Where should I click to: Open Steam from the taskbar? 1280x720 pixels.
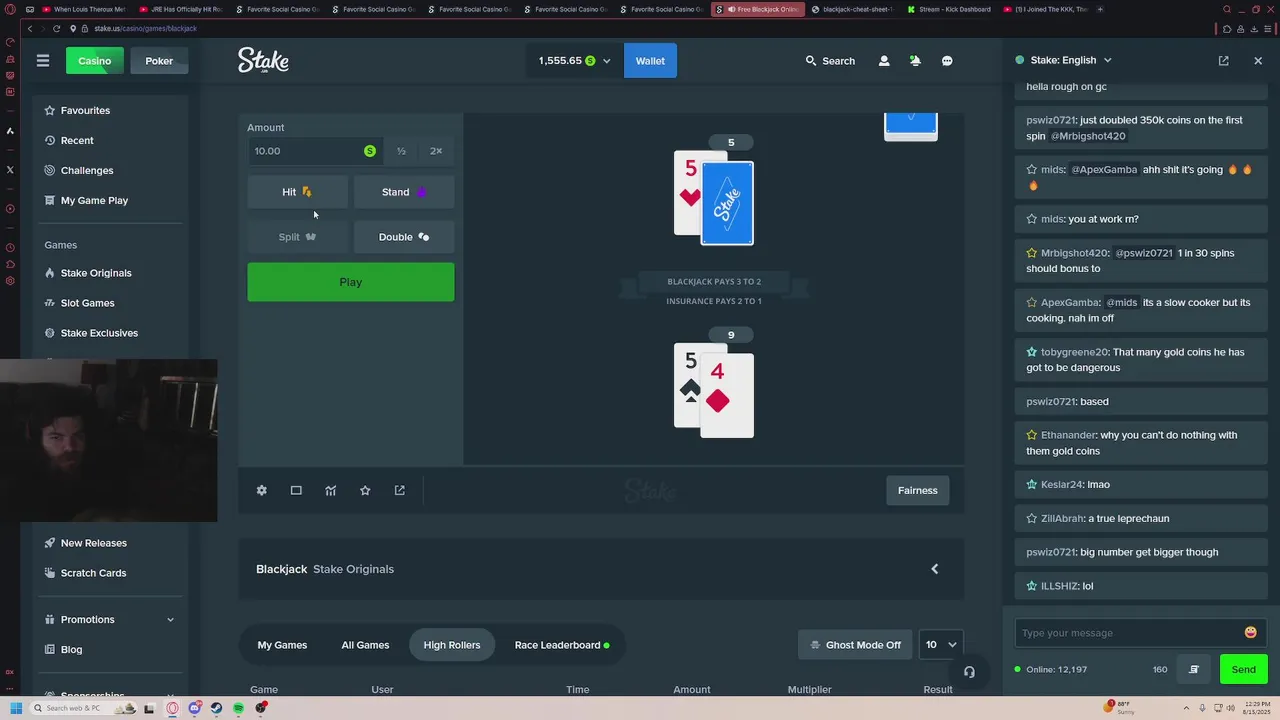coord(216,708)
